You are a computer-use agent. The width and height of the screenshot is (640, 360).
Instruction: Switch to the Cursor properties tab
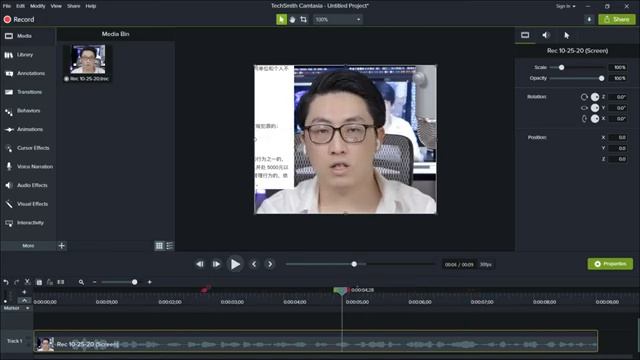567,36
